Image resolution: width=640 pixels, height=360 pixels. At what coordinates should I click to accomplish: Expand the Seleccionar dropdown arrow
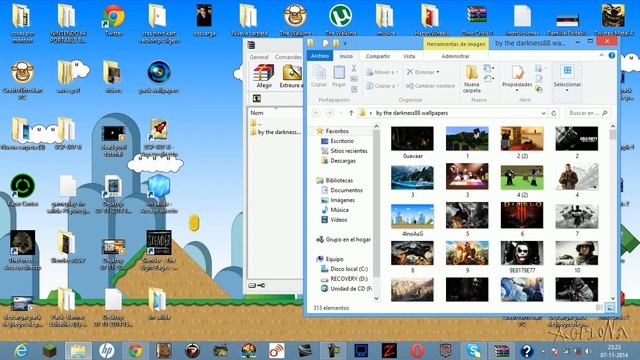coord(567,90)
